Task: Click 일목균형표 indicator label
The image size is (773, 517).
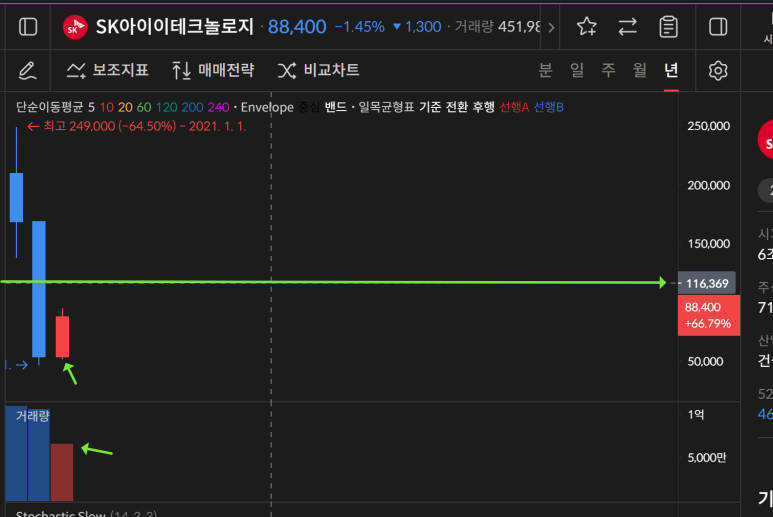Action: point(386,107)
